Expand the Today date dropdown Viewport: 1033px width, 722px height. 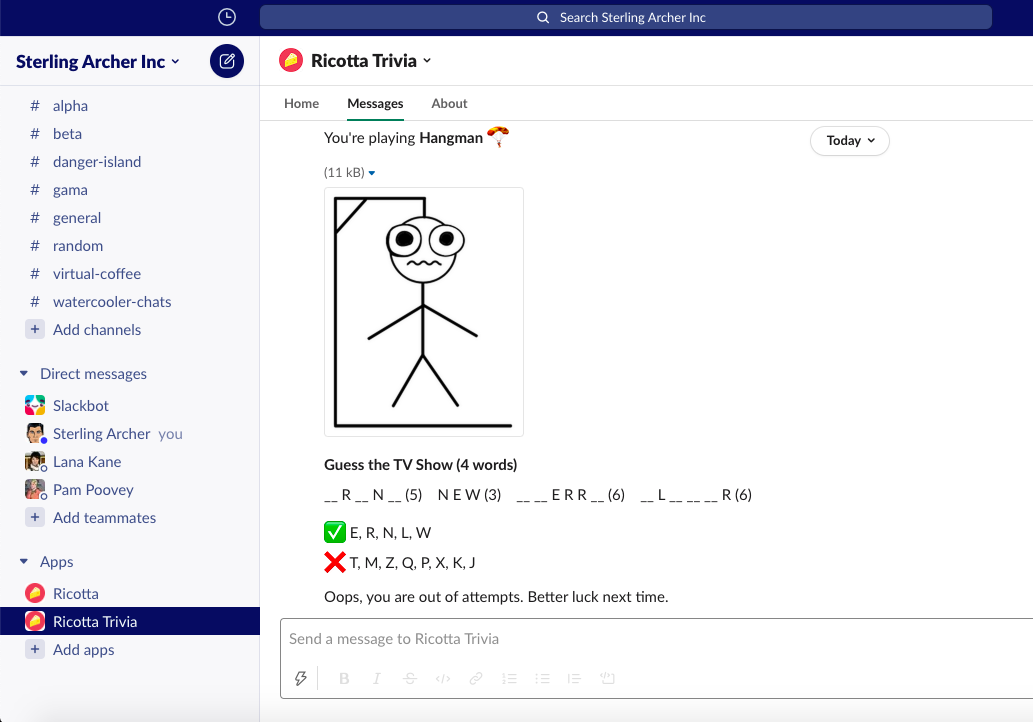[849, 141]
